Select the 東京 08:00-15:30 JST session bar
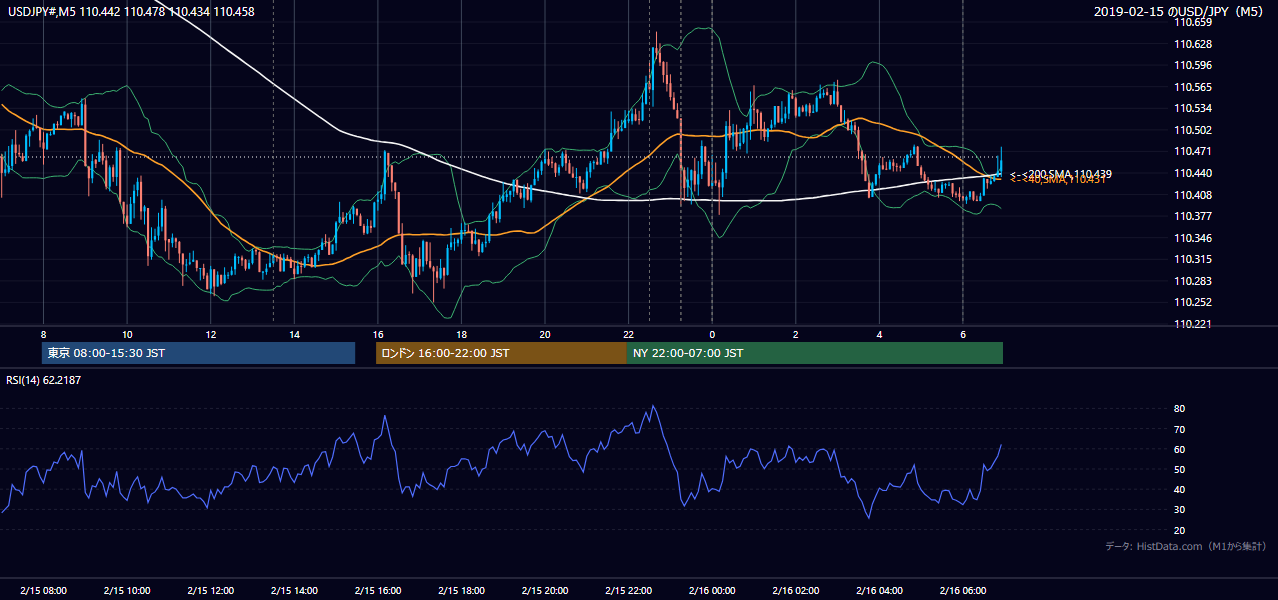 [x=198, y=353]
